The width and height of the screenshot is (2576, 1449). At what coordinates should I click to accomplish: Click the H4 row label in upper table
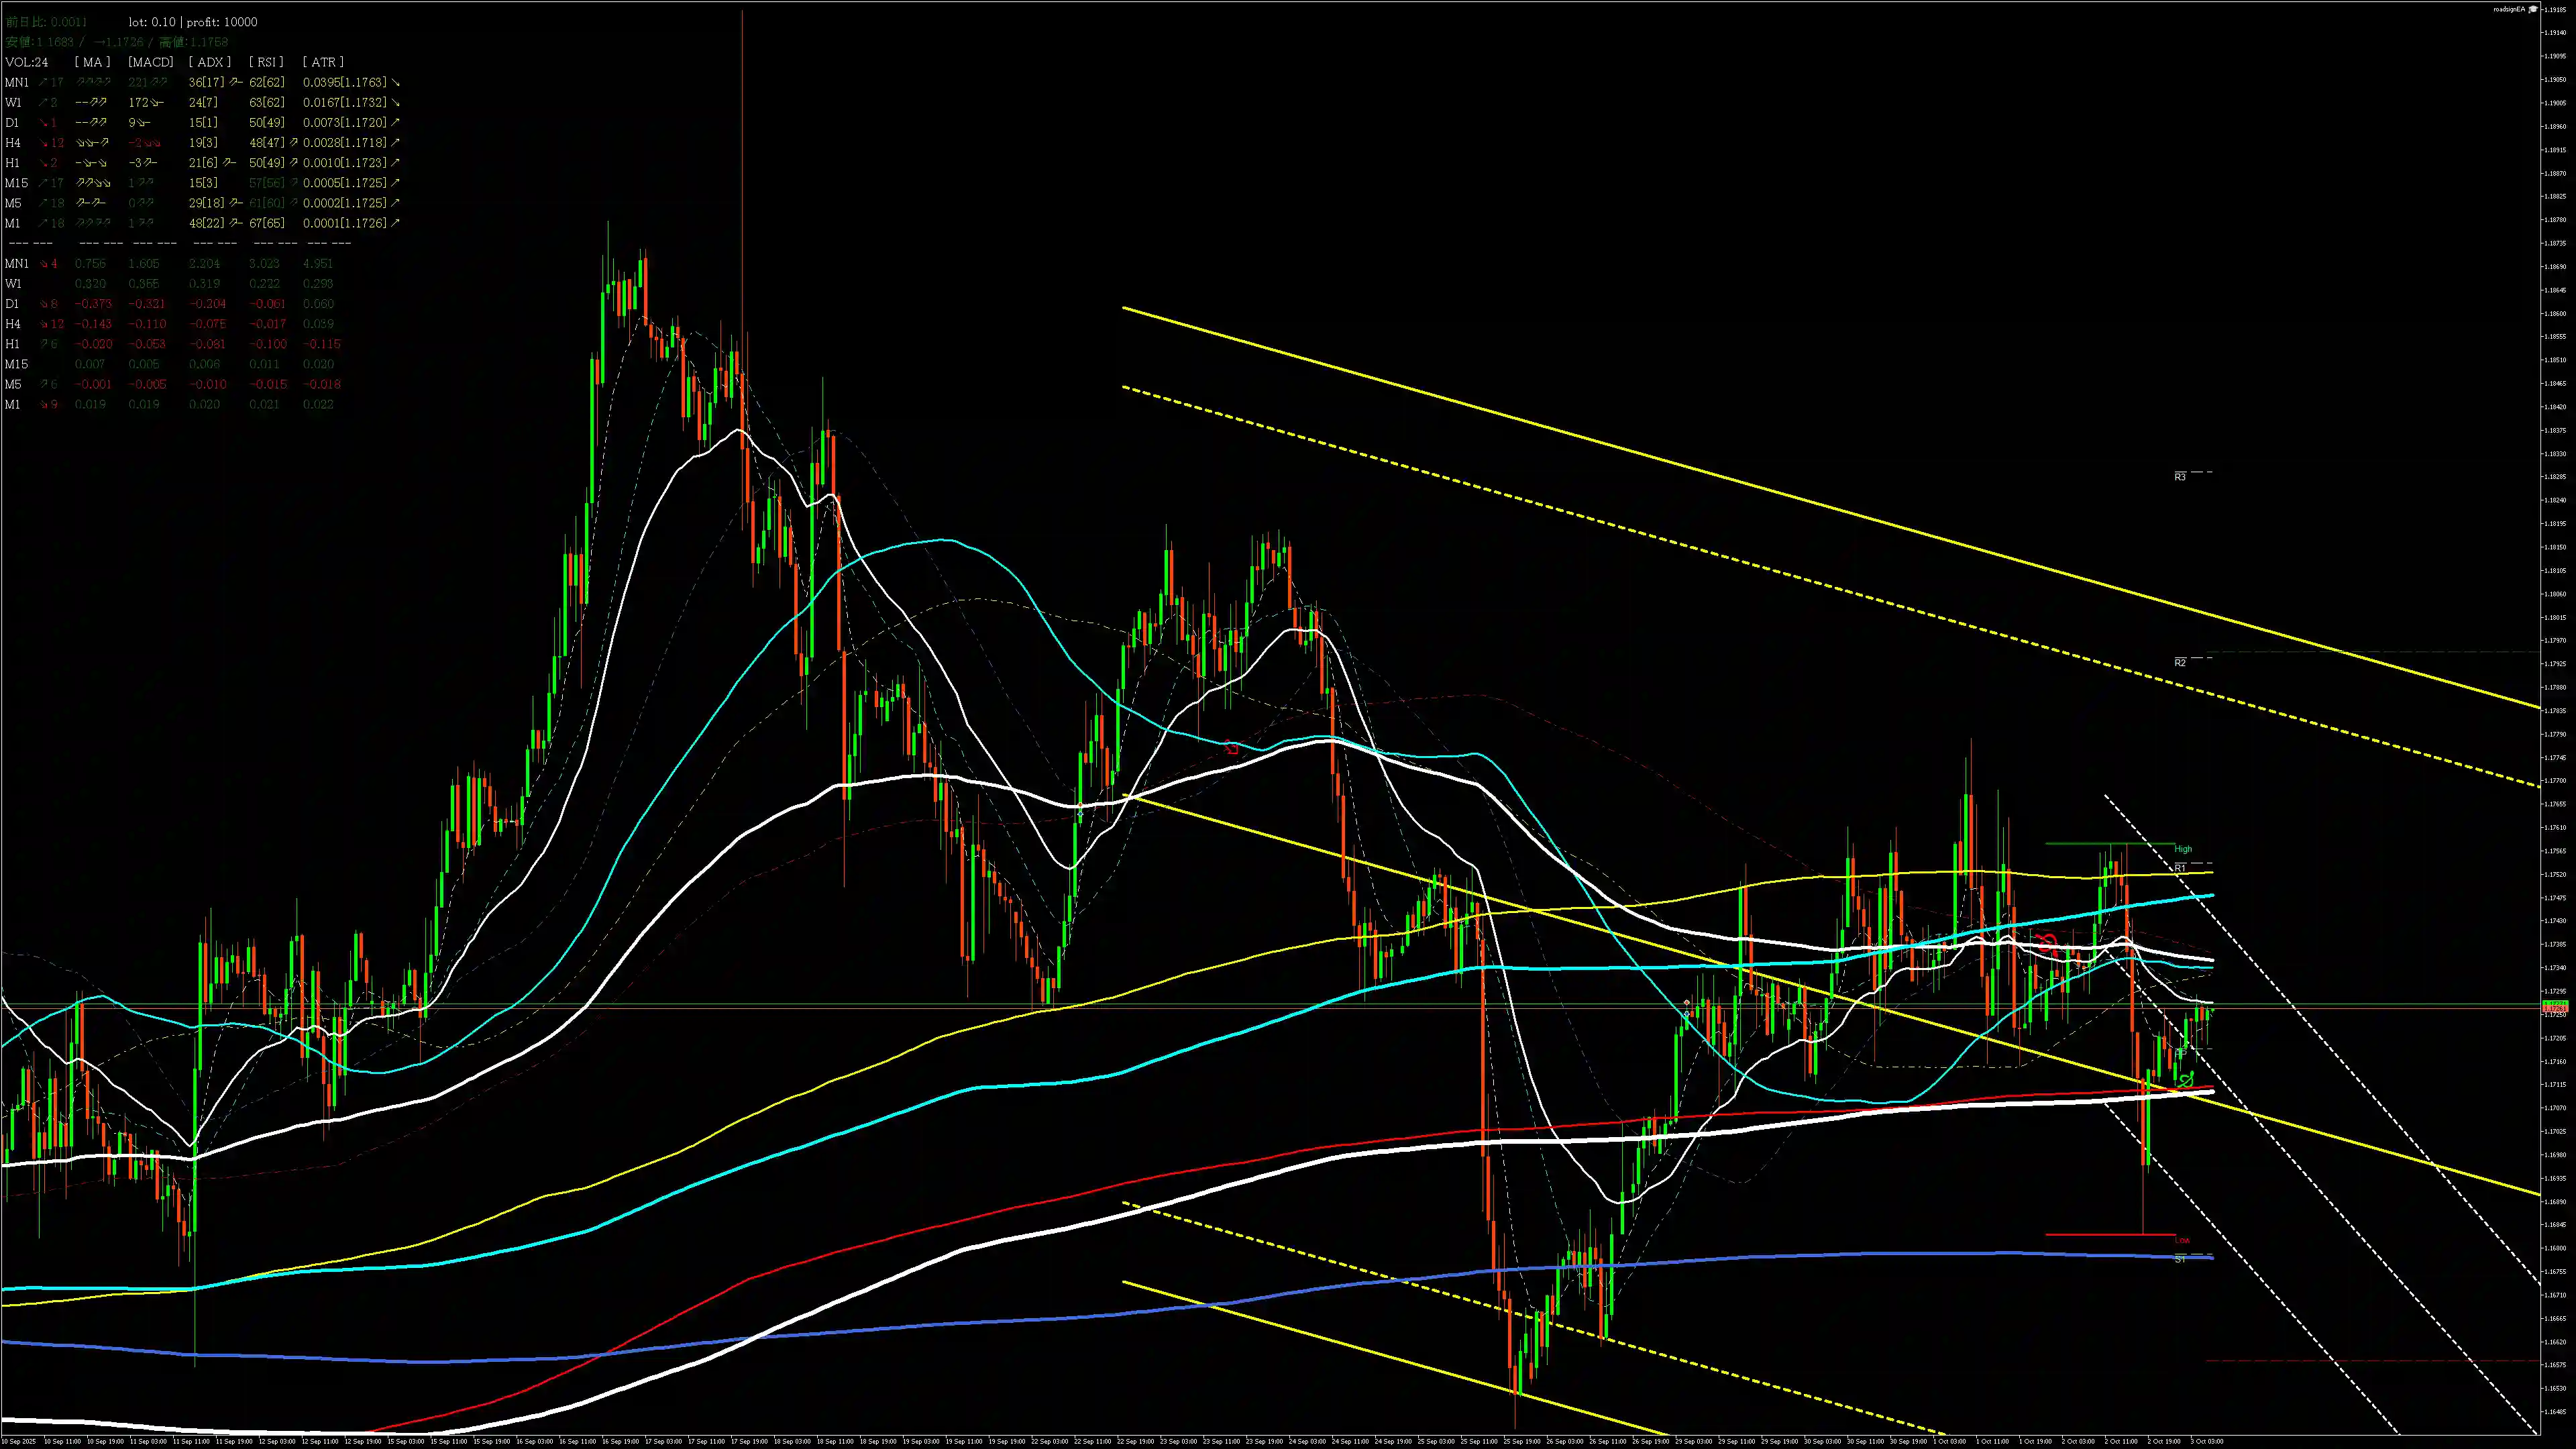click(13, 143)
